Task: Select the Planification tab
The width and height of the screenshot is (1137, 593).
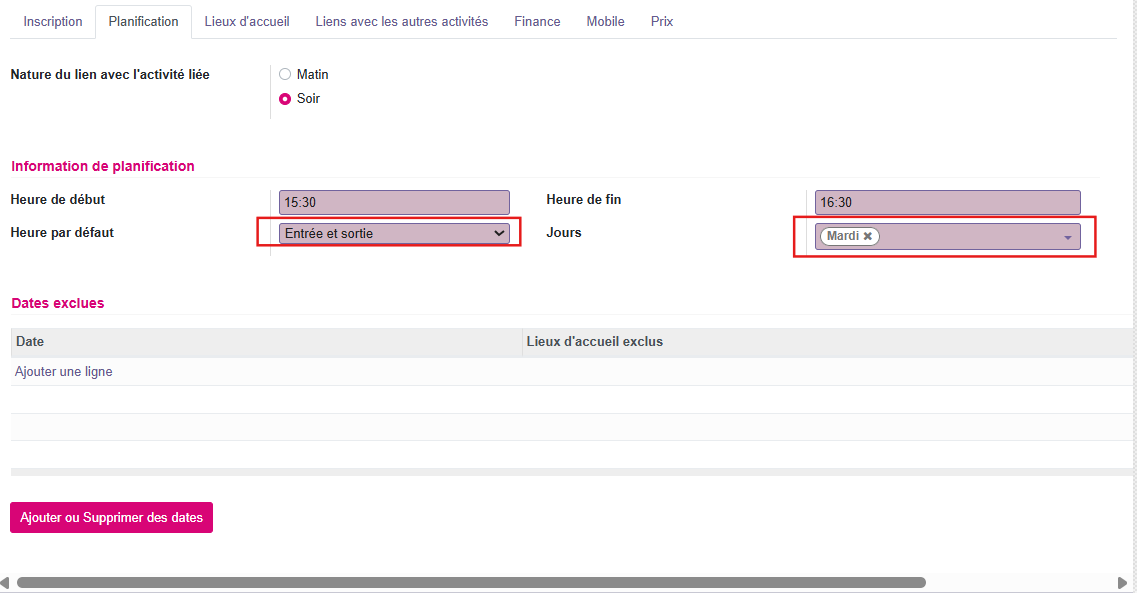Action: coord(143,22)
